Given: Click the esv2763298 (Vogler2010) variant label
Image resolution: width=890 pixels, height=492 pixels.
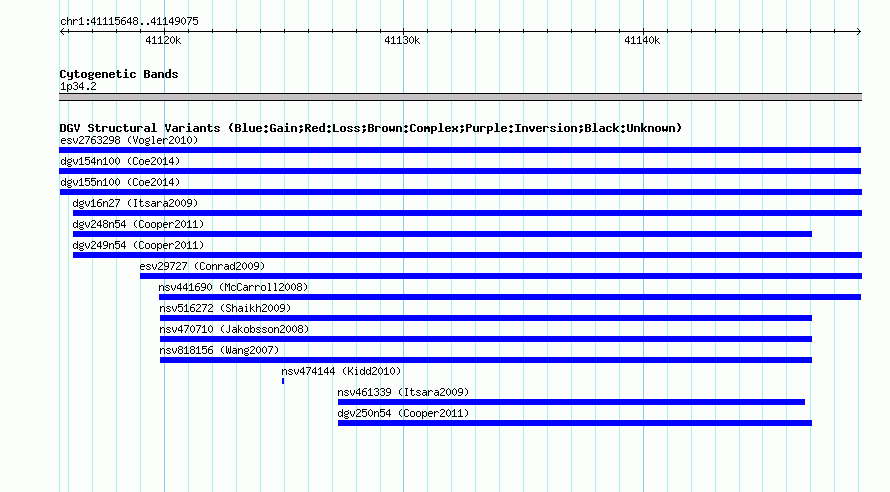Looking at the screenshot, I should point(129,140).
